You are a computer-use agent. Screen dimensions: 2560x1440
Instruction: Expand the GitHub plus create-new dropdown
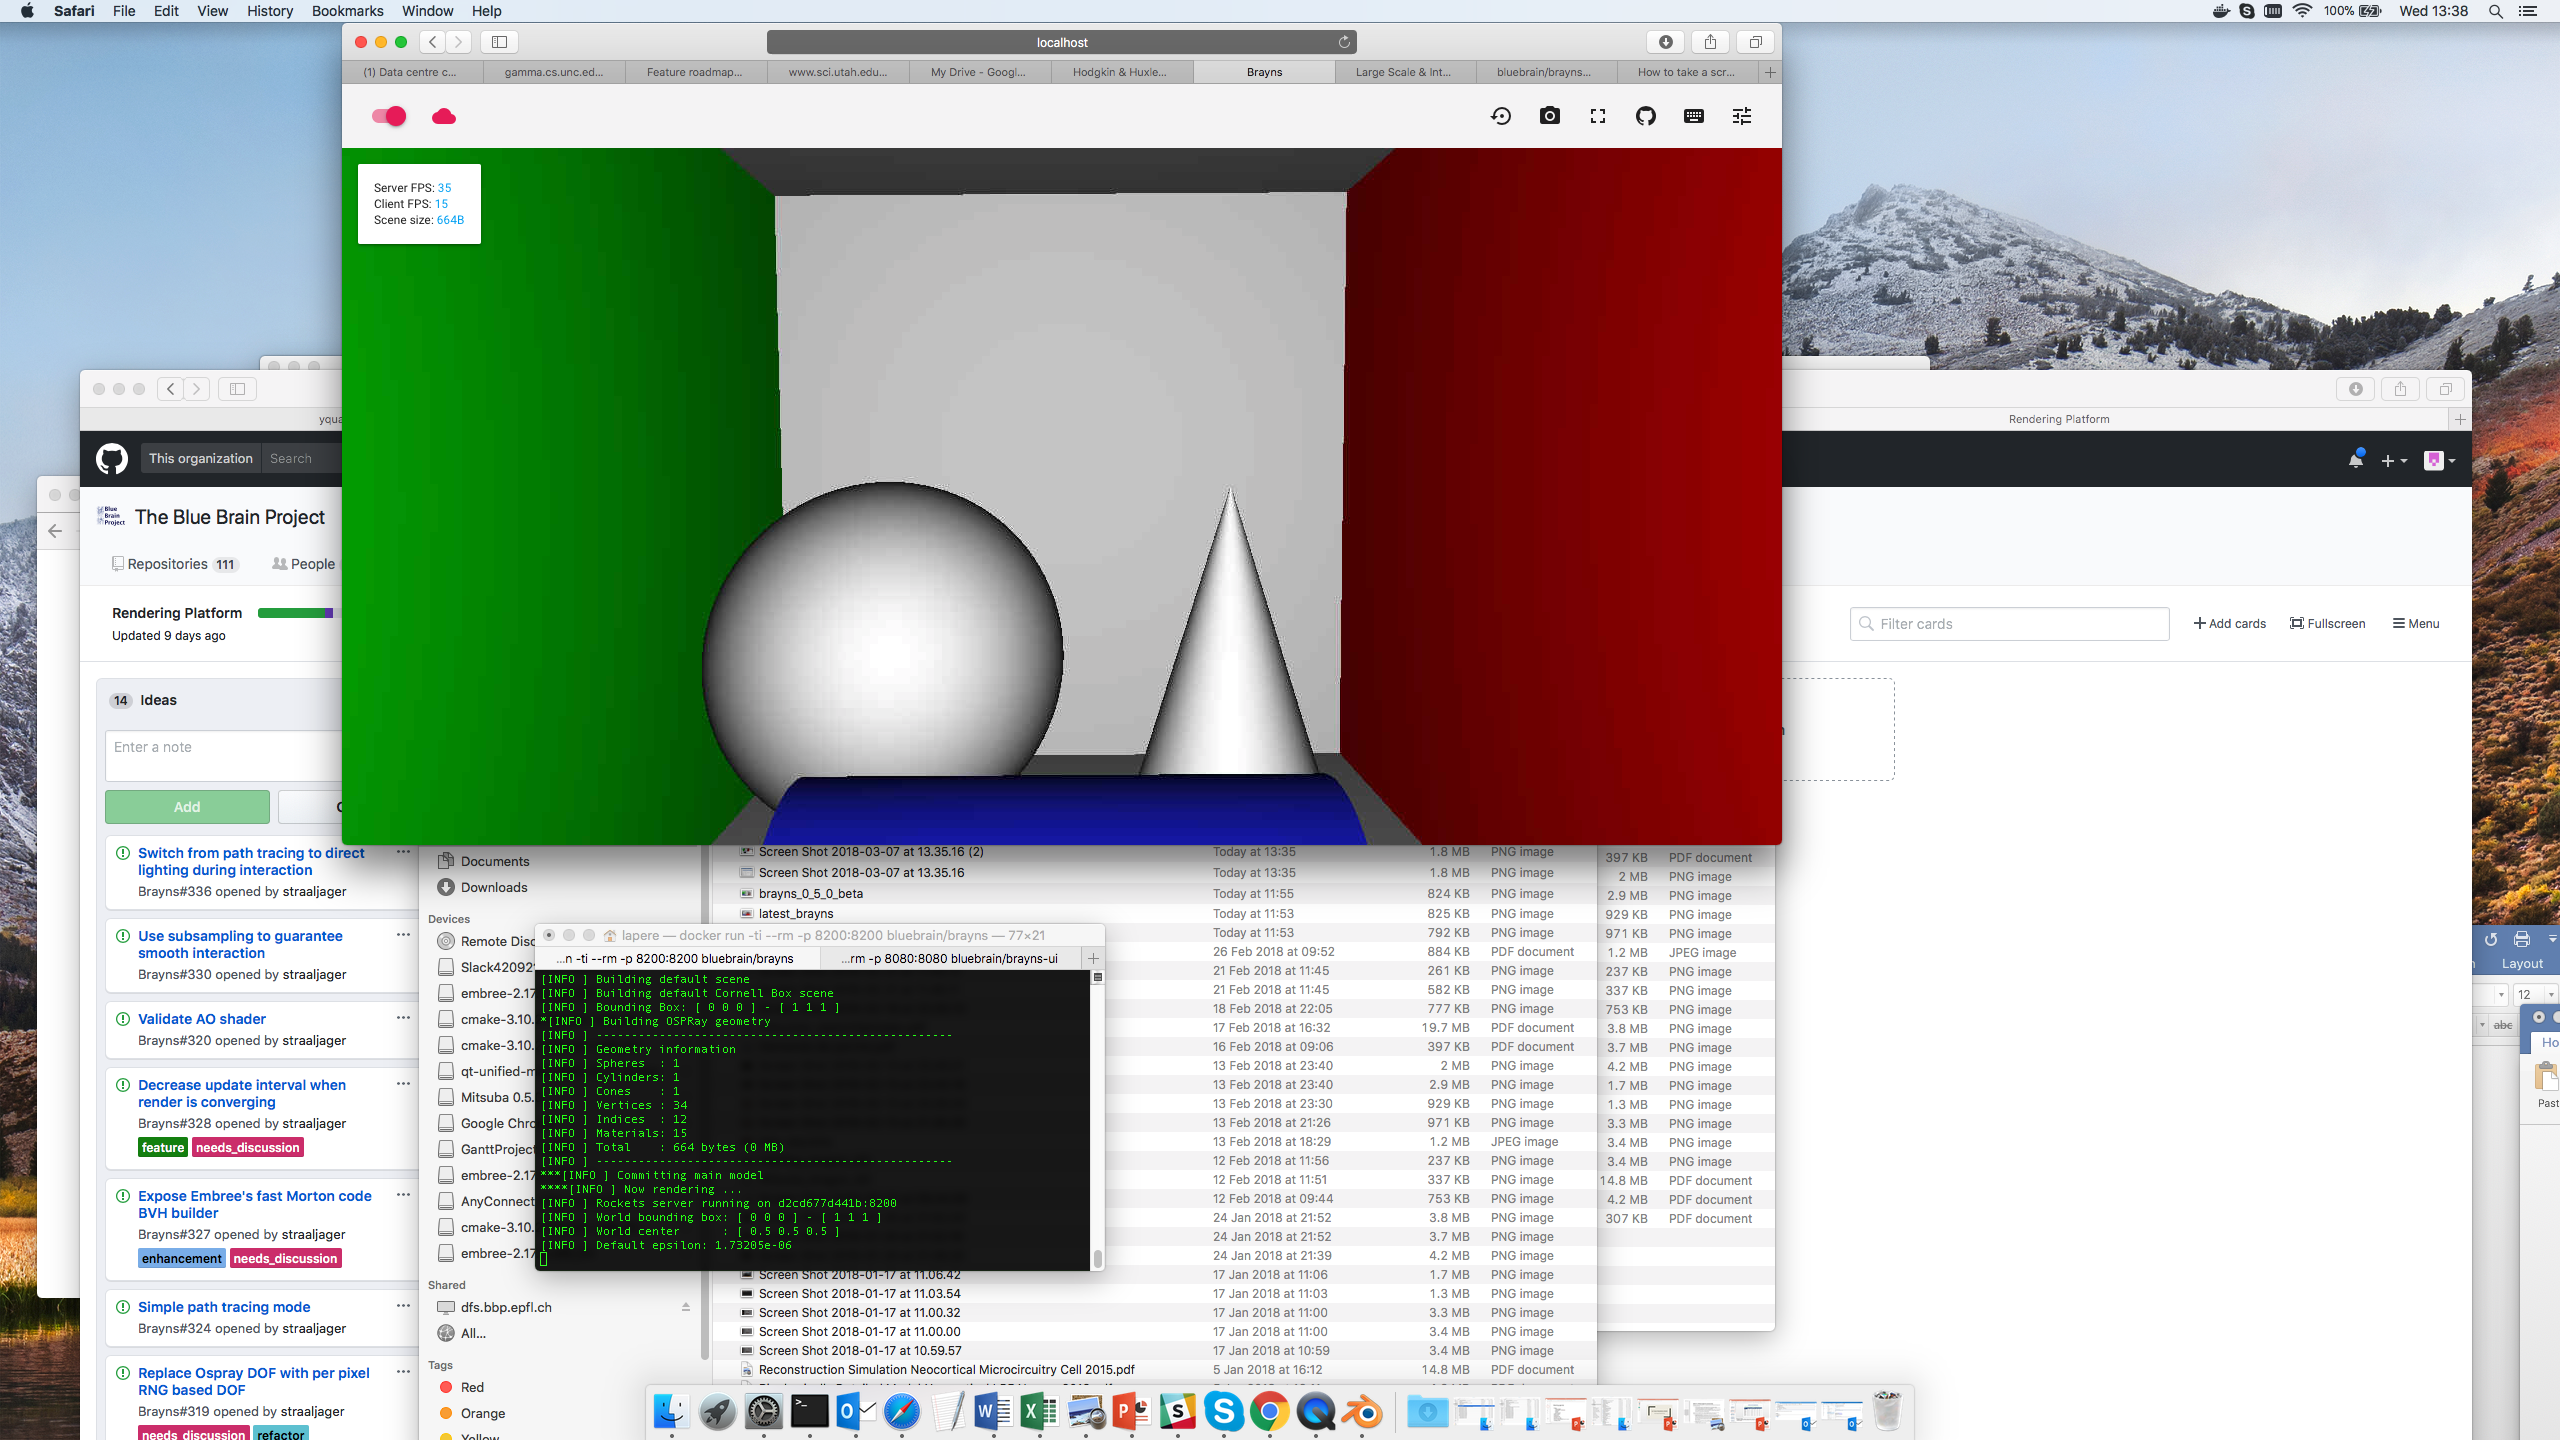(2394, 461)
